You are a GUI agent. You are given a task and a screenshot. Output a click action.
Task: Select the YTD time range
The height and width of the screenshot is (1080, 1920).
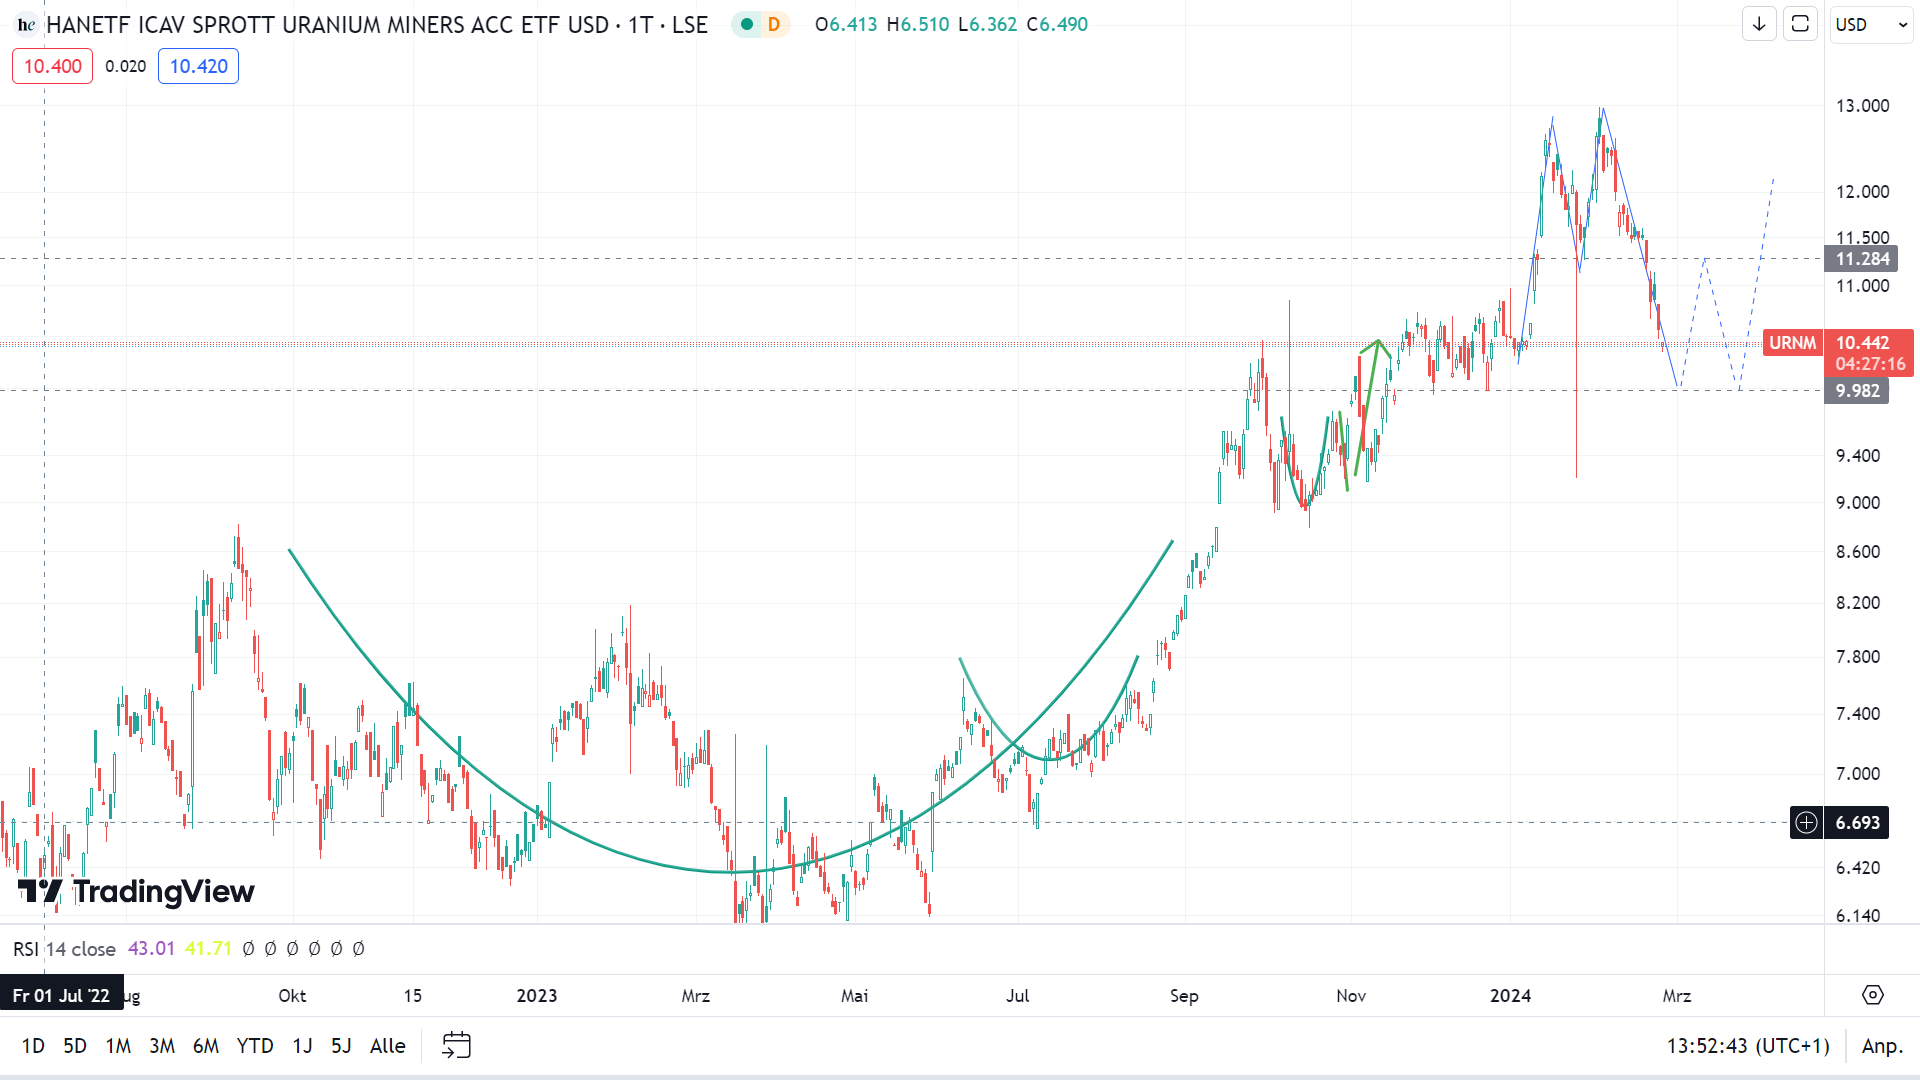pyautogui.click(x=255, y=1045)
